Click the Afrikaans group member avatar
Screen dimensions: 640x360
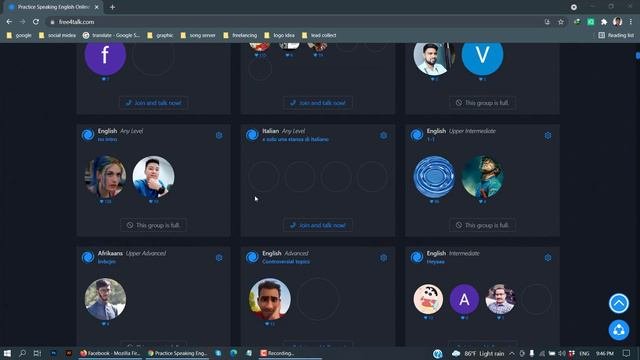coord(105,299)
